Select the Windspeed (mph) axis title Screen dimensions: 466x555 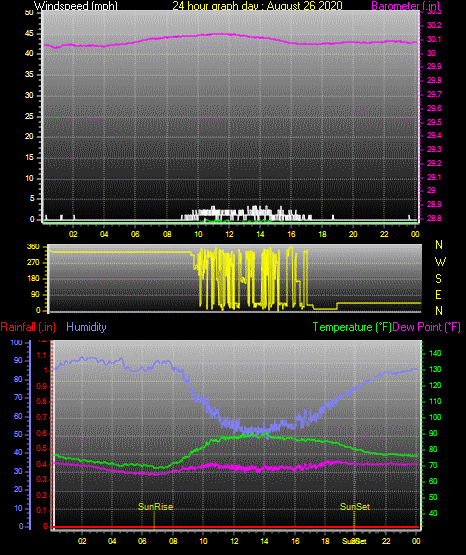76,6
